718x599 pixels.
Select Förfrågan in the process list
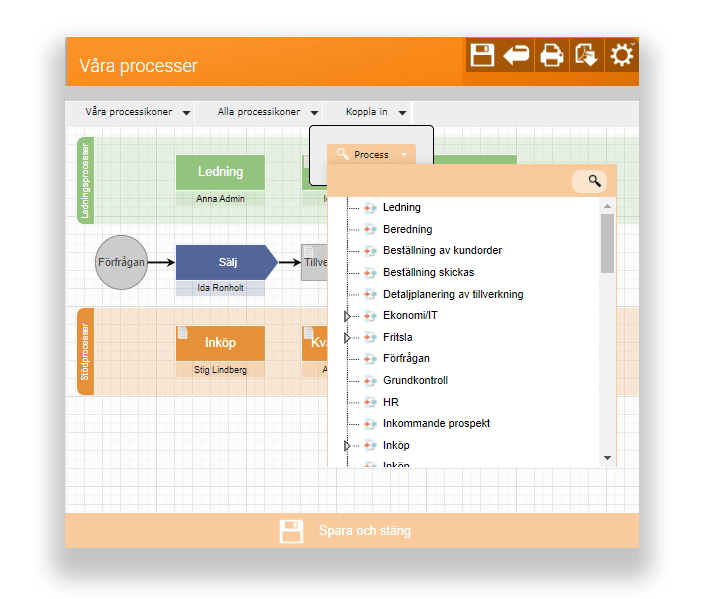click(x=406, y=359)
